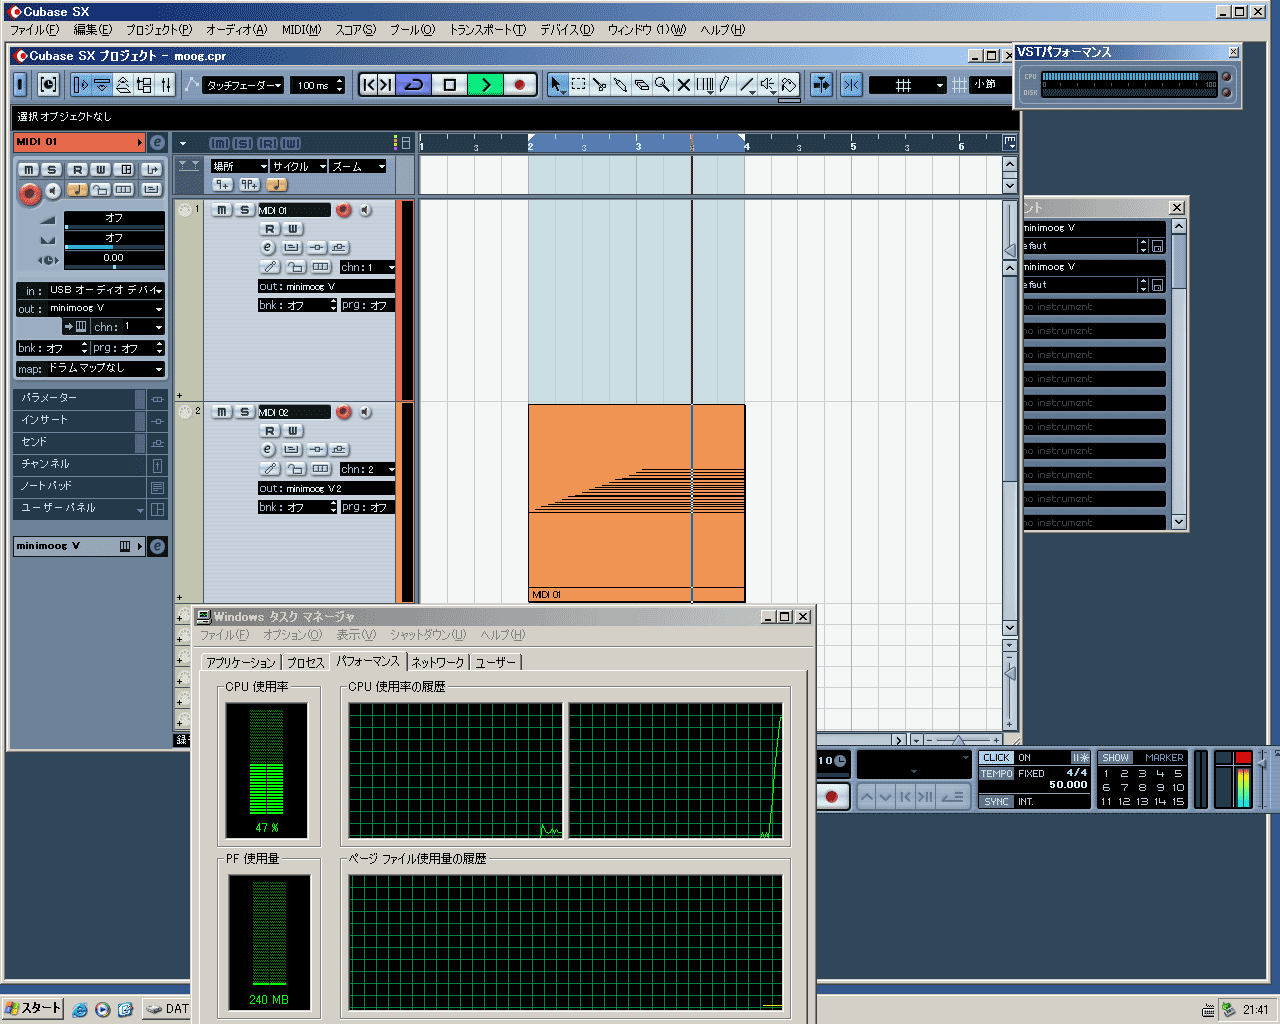The width and height of the screenshot is (1280, 1024).
Task: Switch to ネットワーク tab in Task Manager
Action: point(438,662)
